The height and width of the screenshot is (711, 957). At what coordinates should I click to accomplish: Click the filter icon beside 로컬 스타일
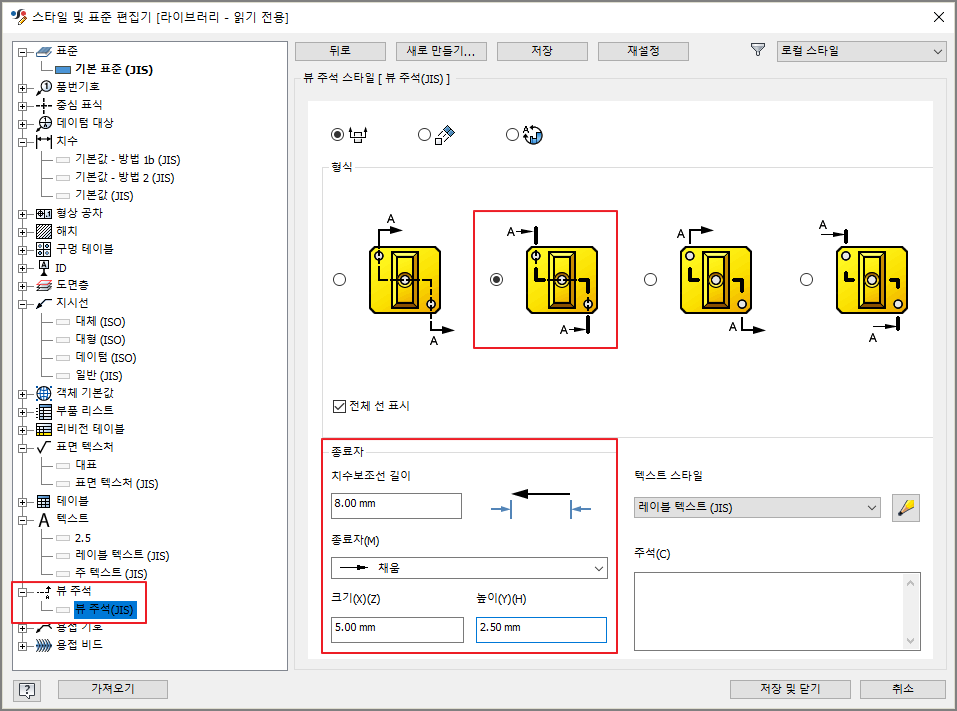757,50
